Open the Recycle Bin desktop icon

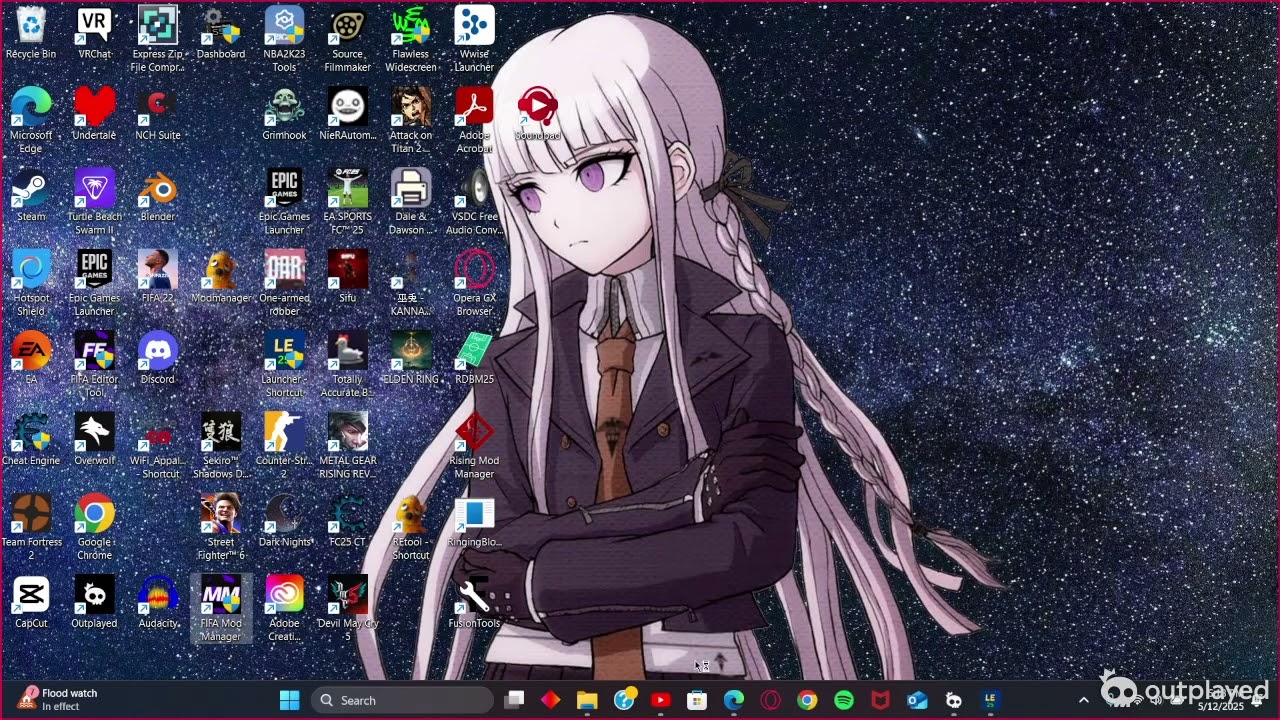(x=31, y=33)
